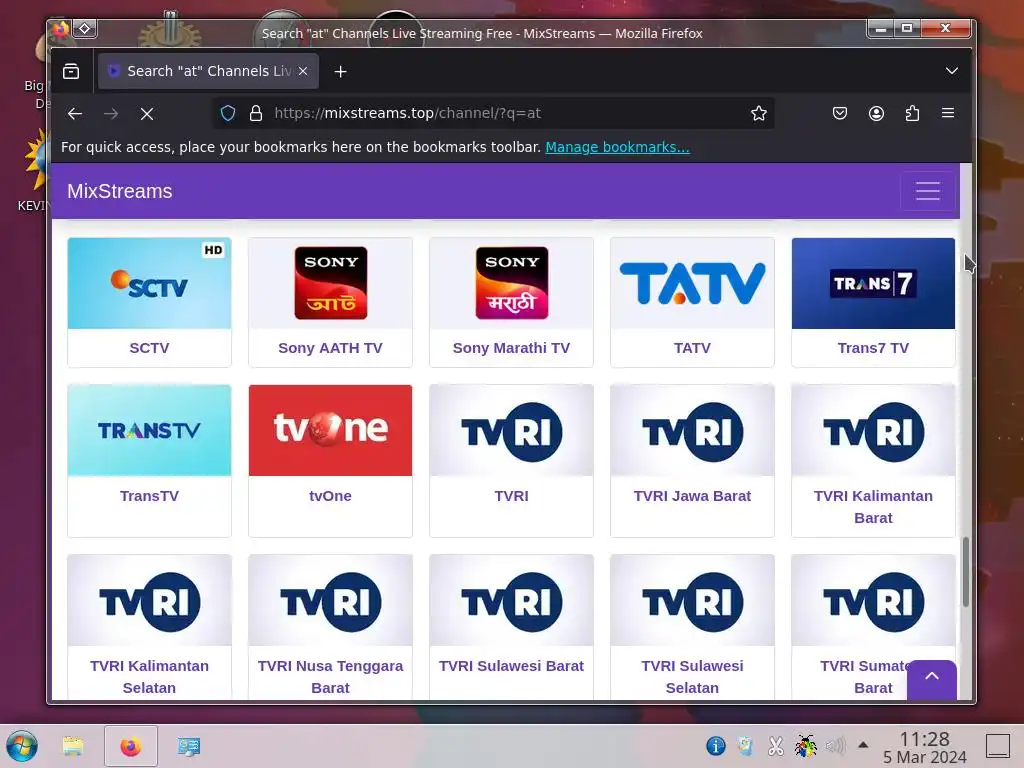Open the bug-shaped tray icon

(x=805, y=745)
